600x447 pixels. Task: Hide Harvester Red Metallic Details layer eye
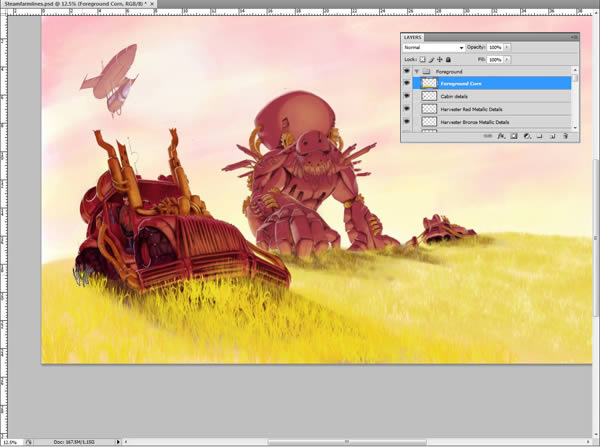[x=406, y=109]
